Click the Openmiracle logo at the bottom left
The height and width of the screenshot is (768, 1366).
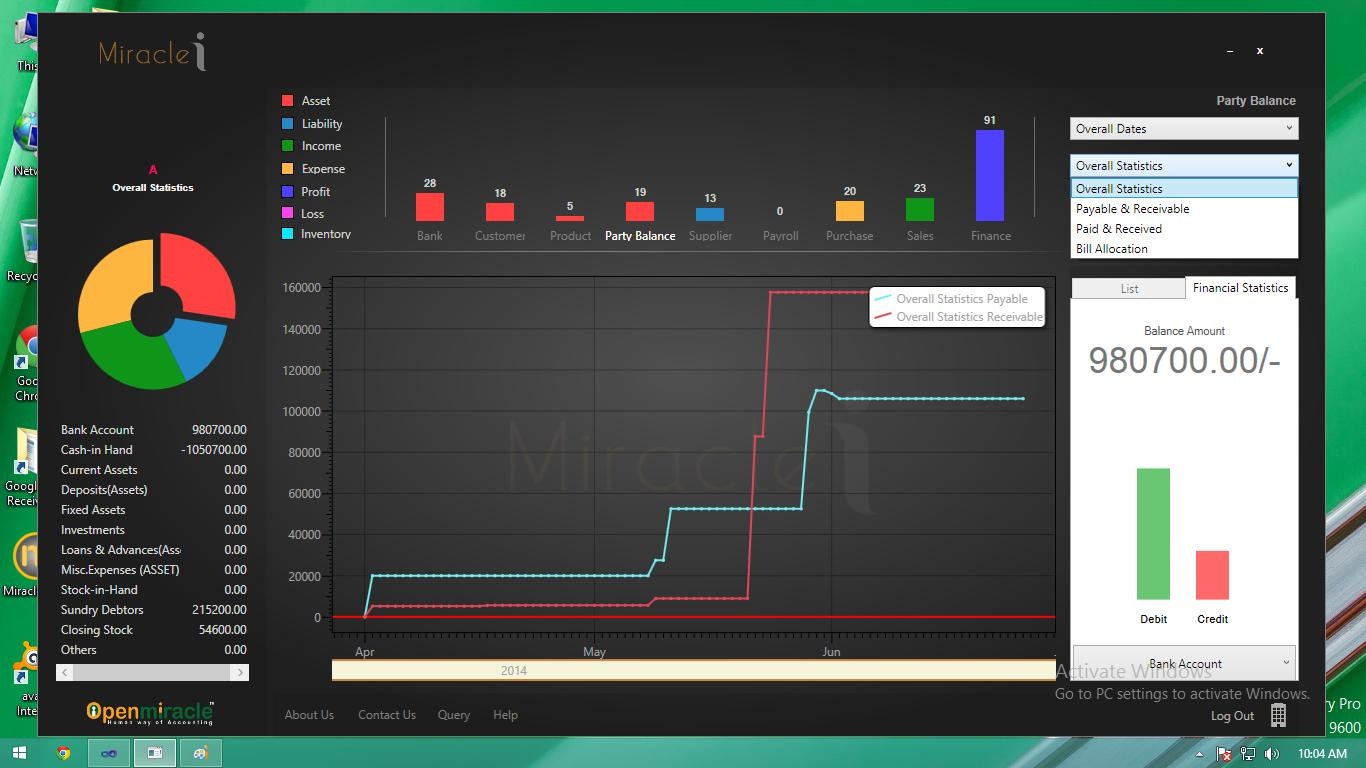pos(150,712)
